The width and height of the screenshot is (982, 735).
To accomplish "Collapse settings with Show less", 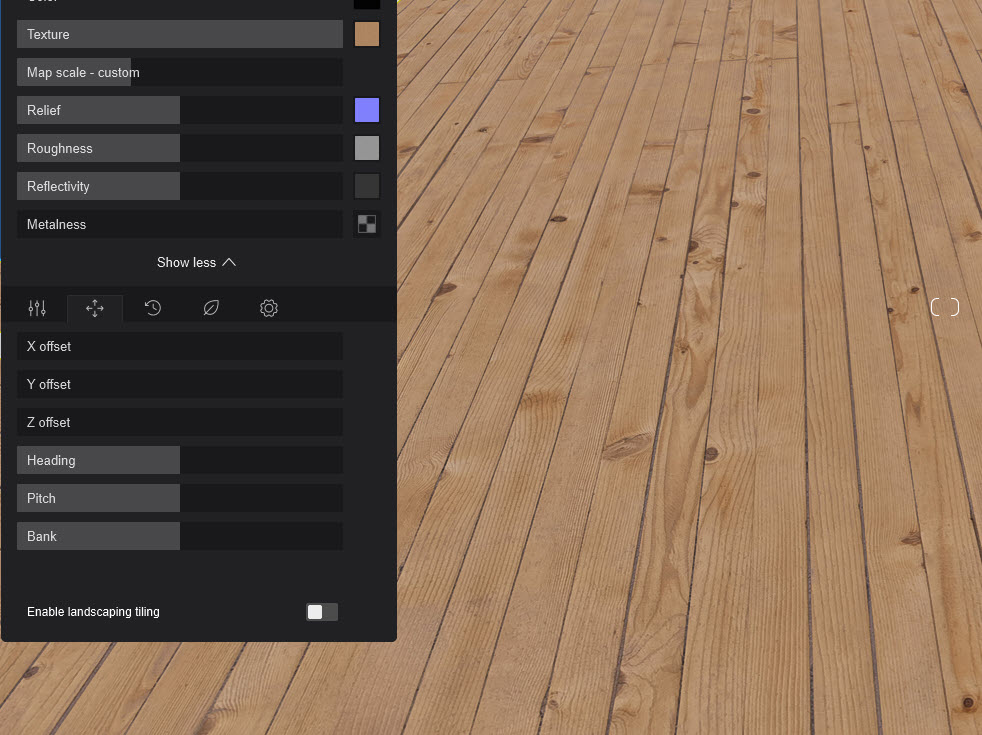I will [197, 262].
